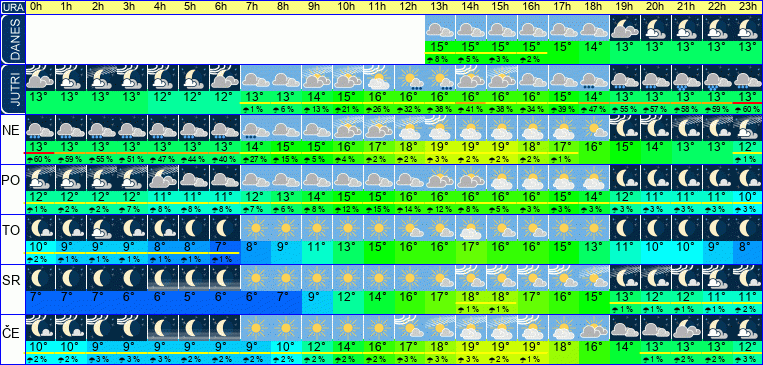Click the URA header cell
The image size is (763, 365).
coord(12,7)
